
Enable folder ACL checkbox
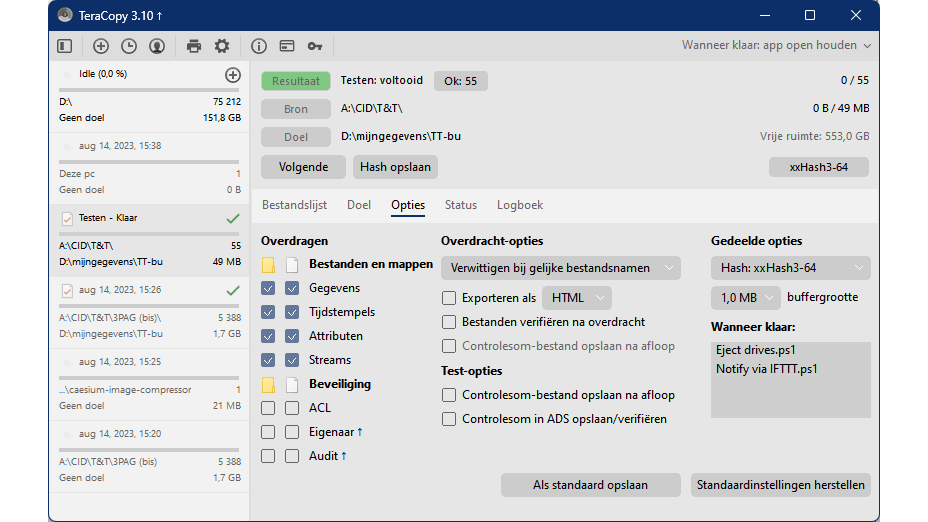tap(268, 408)
